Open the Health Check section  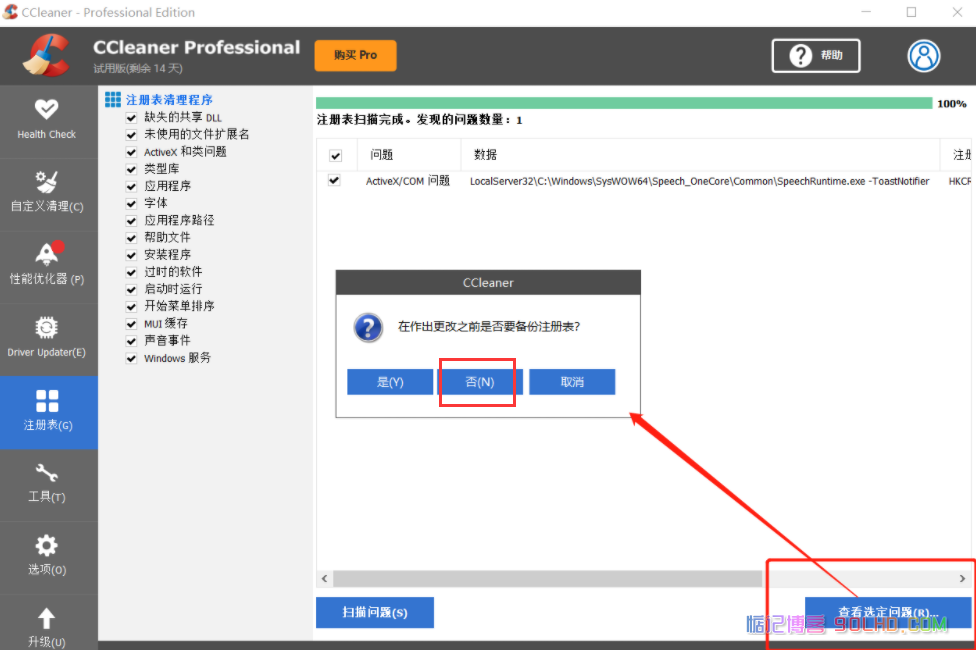47,120
